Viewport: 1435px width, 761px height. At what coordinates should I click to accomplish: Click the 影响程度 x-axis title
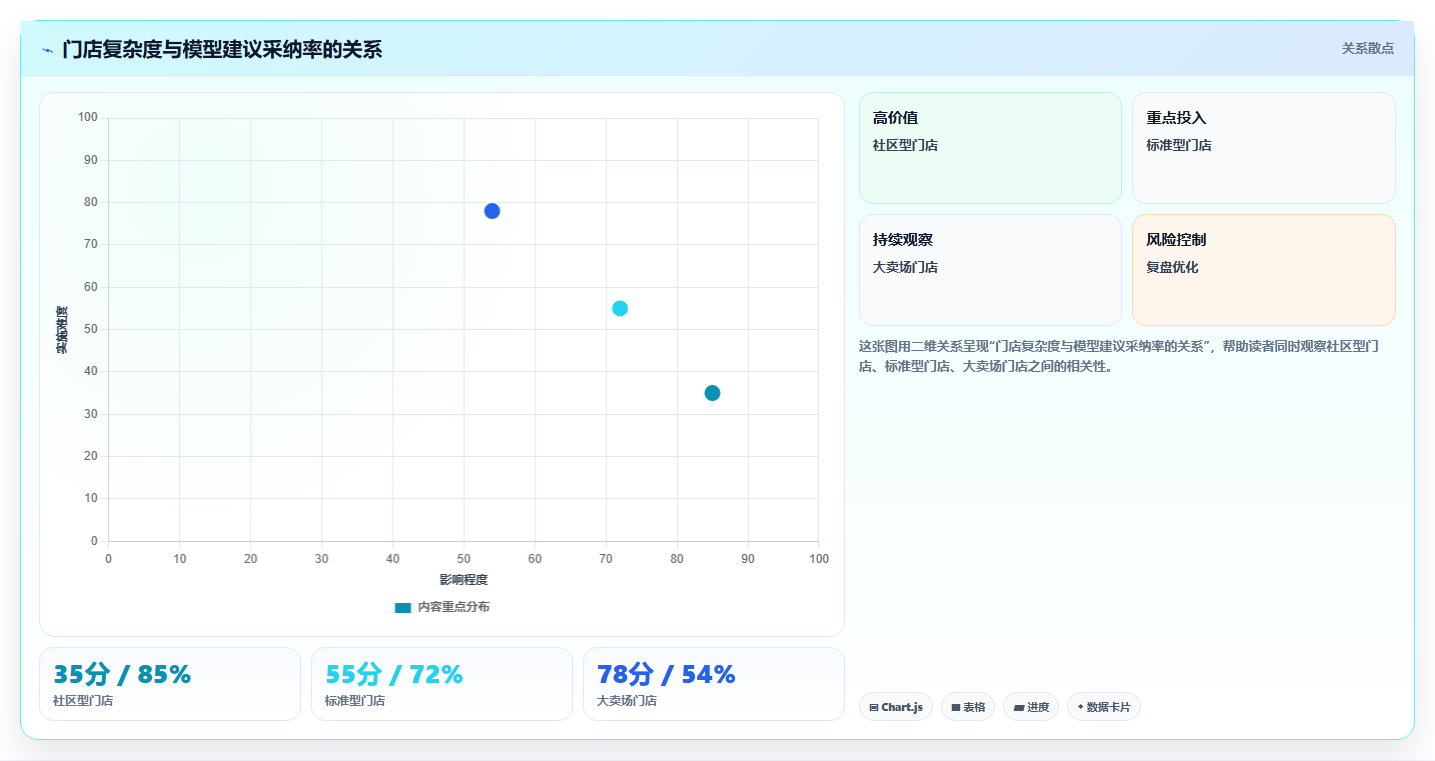pyautogui.click(x=464, y=580)
